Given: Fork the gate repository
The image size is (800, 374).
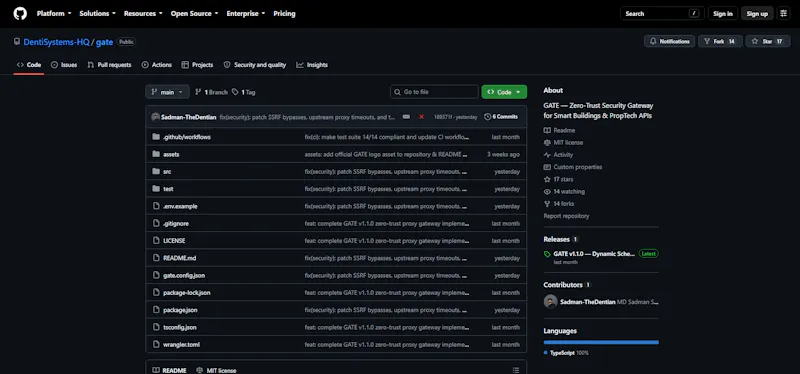Looking at the screenshot, I should click(720, 41).
